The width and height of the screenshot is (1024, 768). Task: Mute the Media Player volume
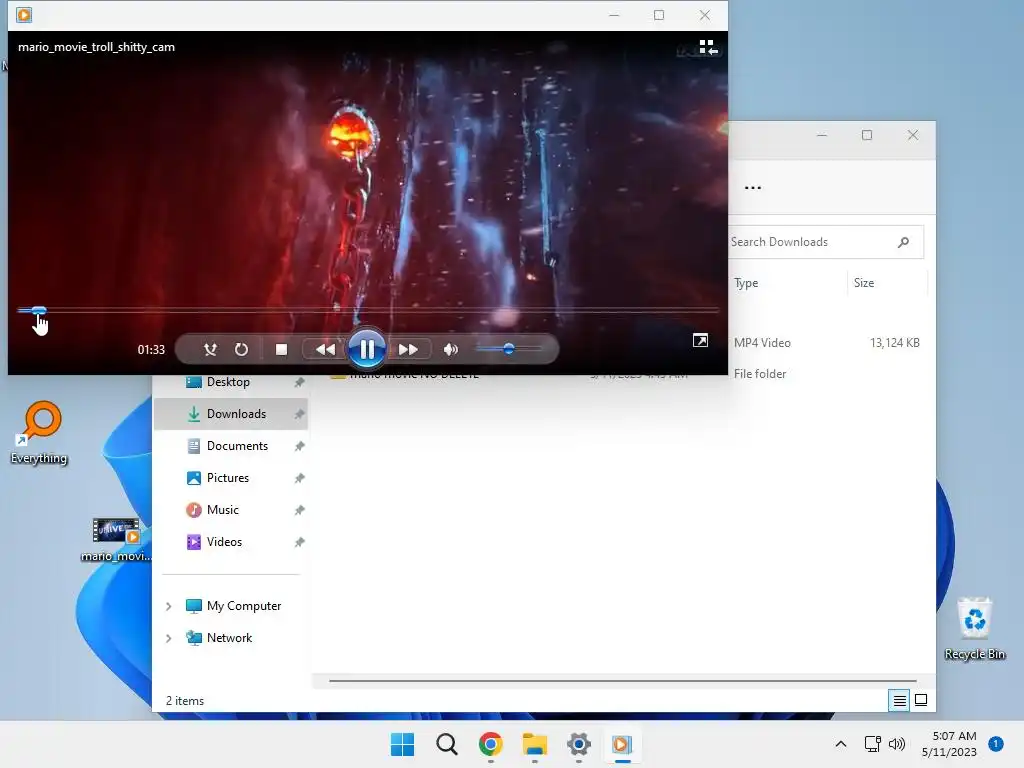451,349
